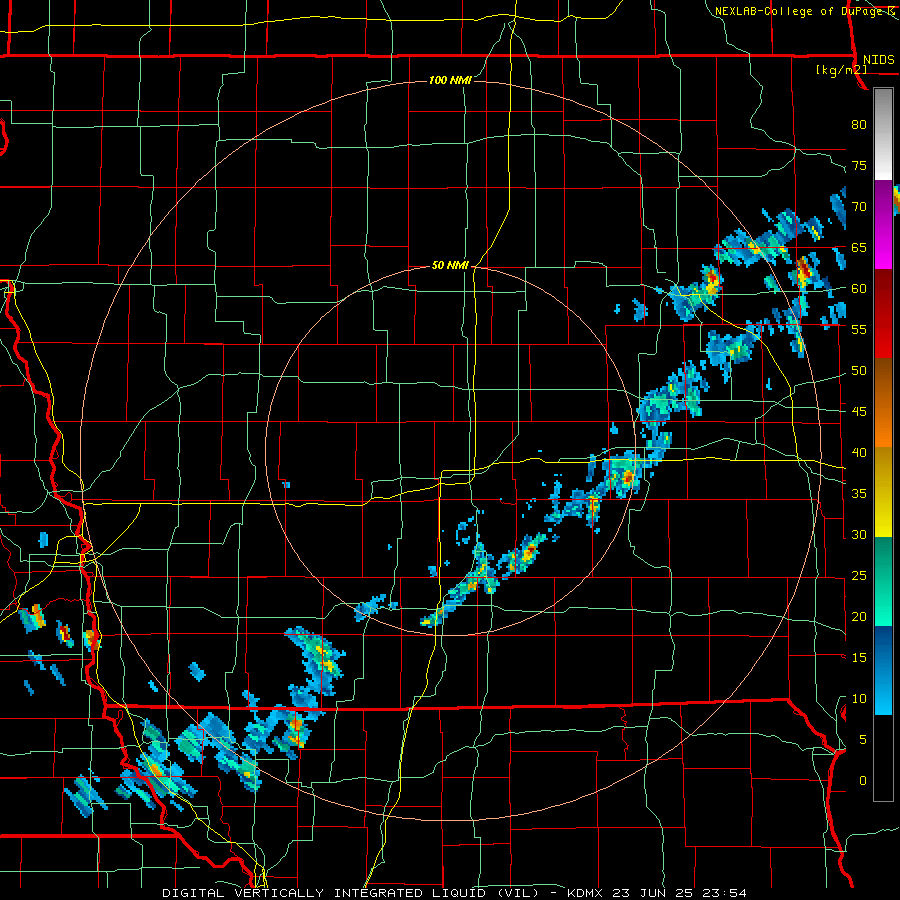The height and width of the screenshot is (900, 900).
Task: Click the DIGITAL VERTICALLY INTEGRATED LIQUID title caption
Action: click(455, 893)
